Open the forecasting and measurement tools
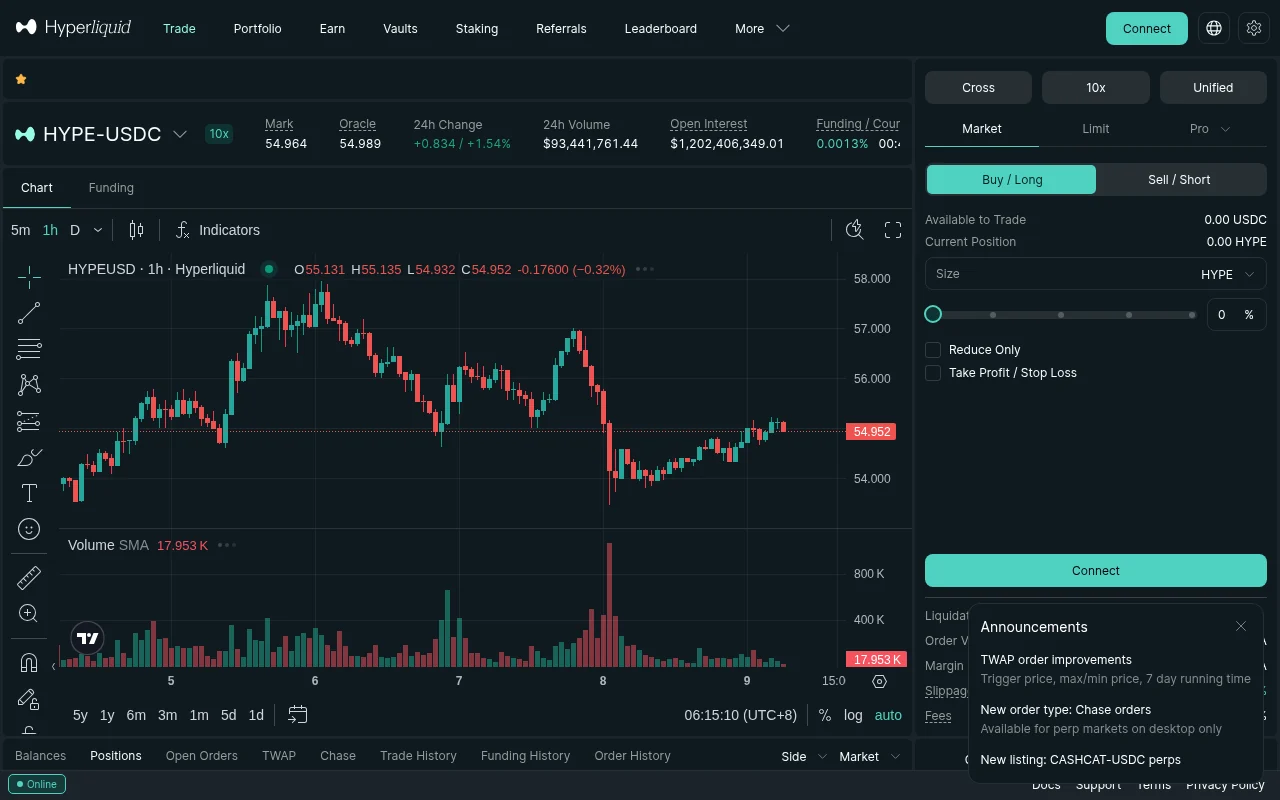 tap(29, 421)
